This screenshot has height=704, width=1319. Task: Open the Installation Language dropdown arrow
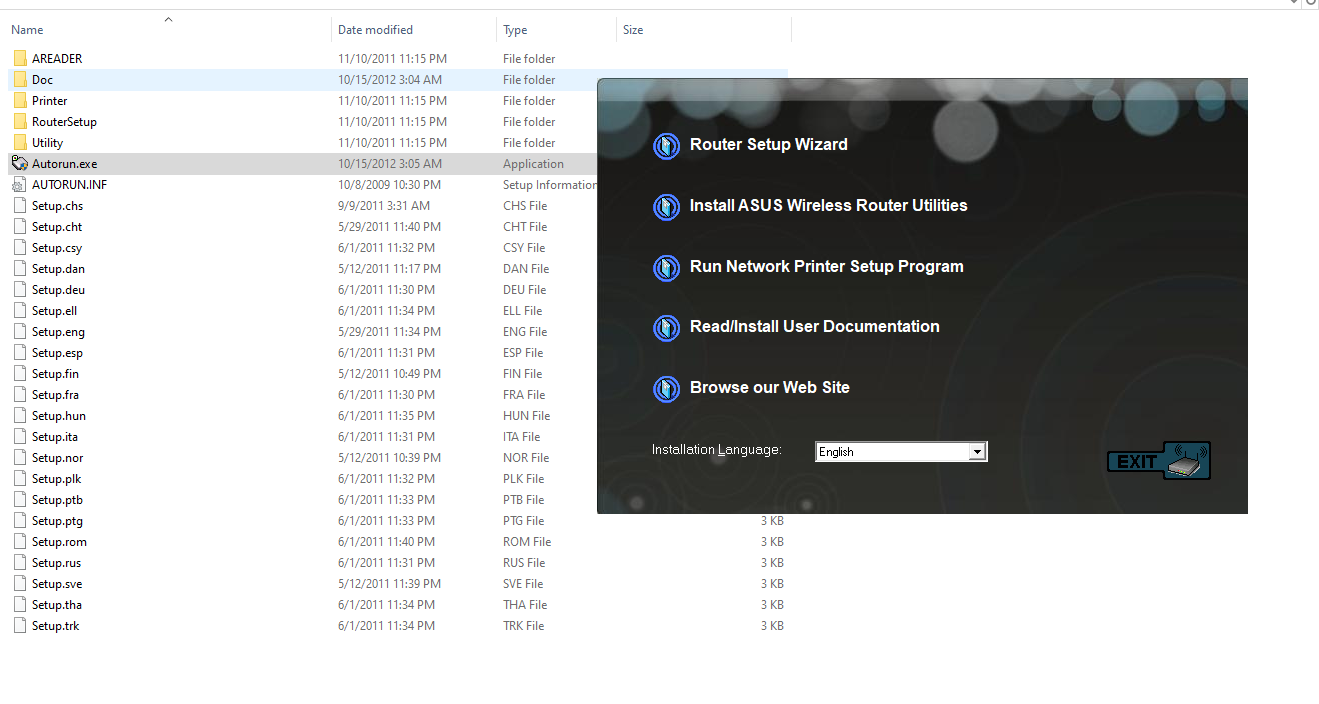977,452
